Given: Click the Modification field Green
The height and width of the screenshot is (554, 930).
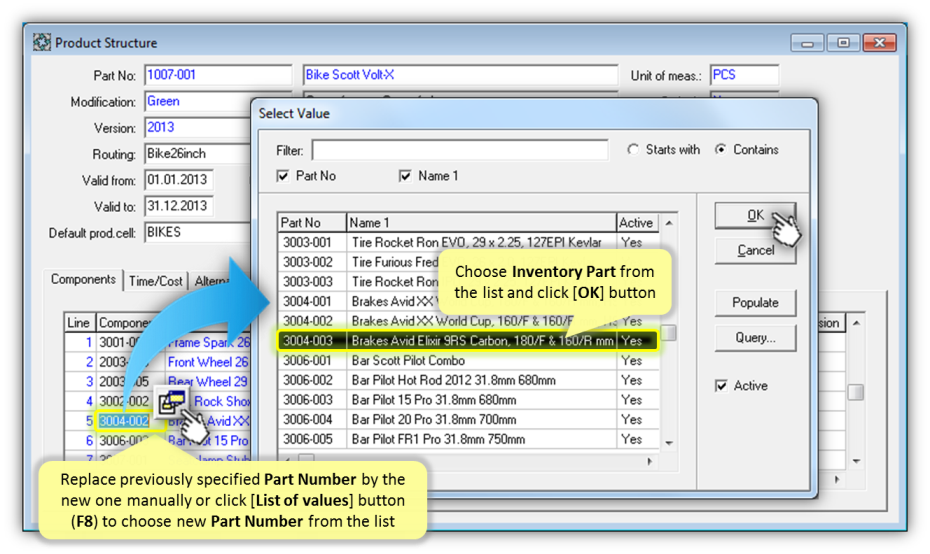Looking at the screenshot, I should [x=199, y=101].
